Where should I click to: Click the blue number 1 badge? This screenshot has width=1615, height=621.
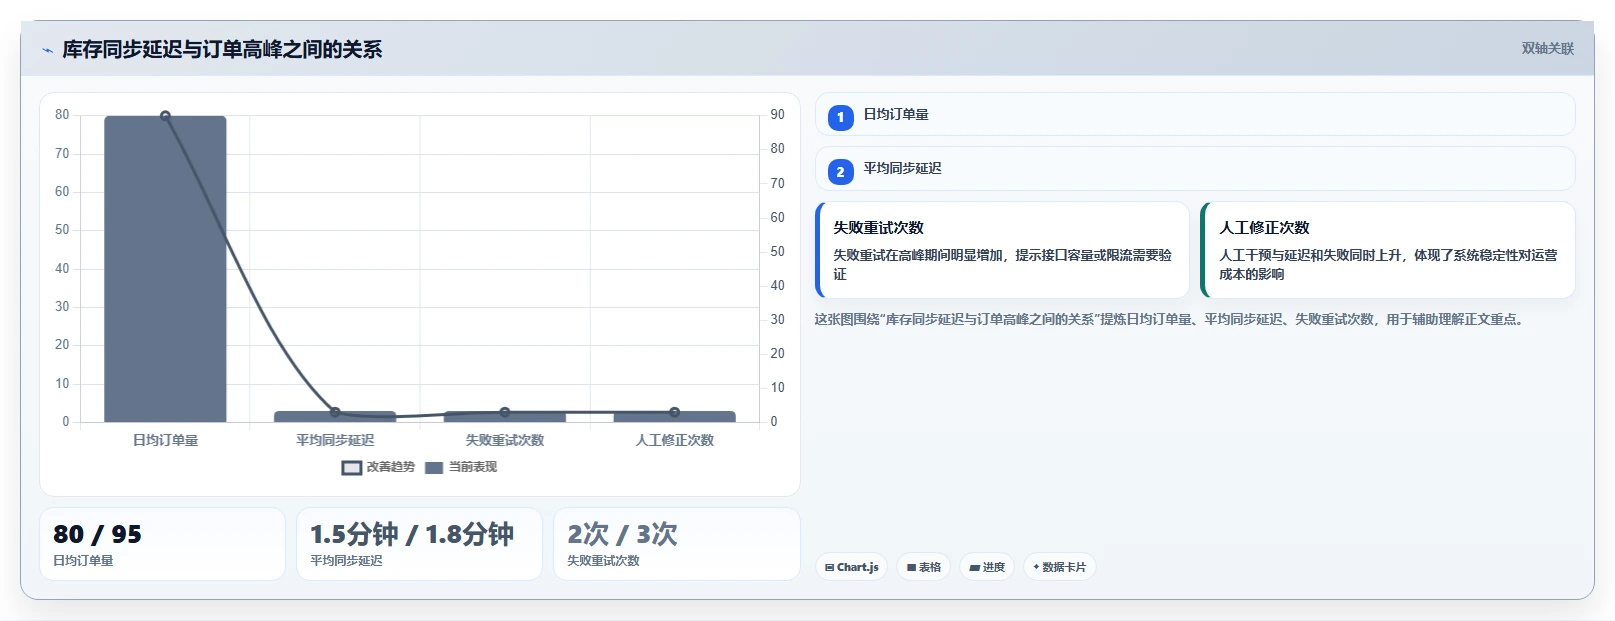840,118
